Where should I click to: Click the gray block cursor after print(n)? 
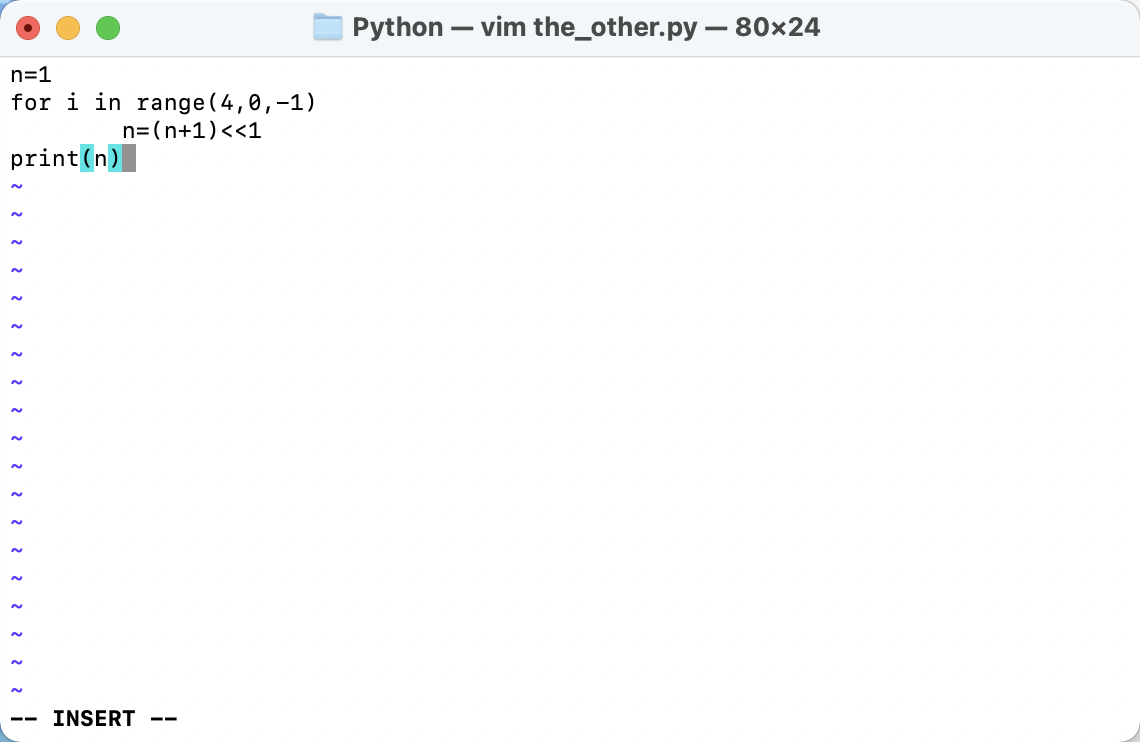click(129, 158)
